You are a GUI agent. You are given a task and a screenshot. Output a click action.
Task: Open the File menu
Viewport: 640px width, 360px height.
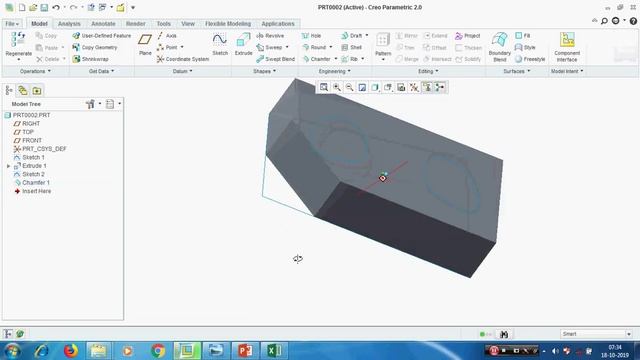12,24
